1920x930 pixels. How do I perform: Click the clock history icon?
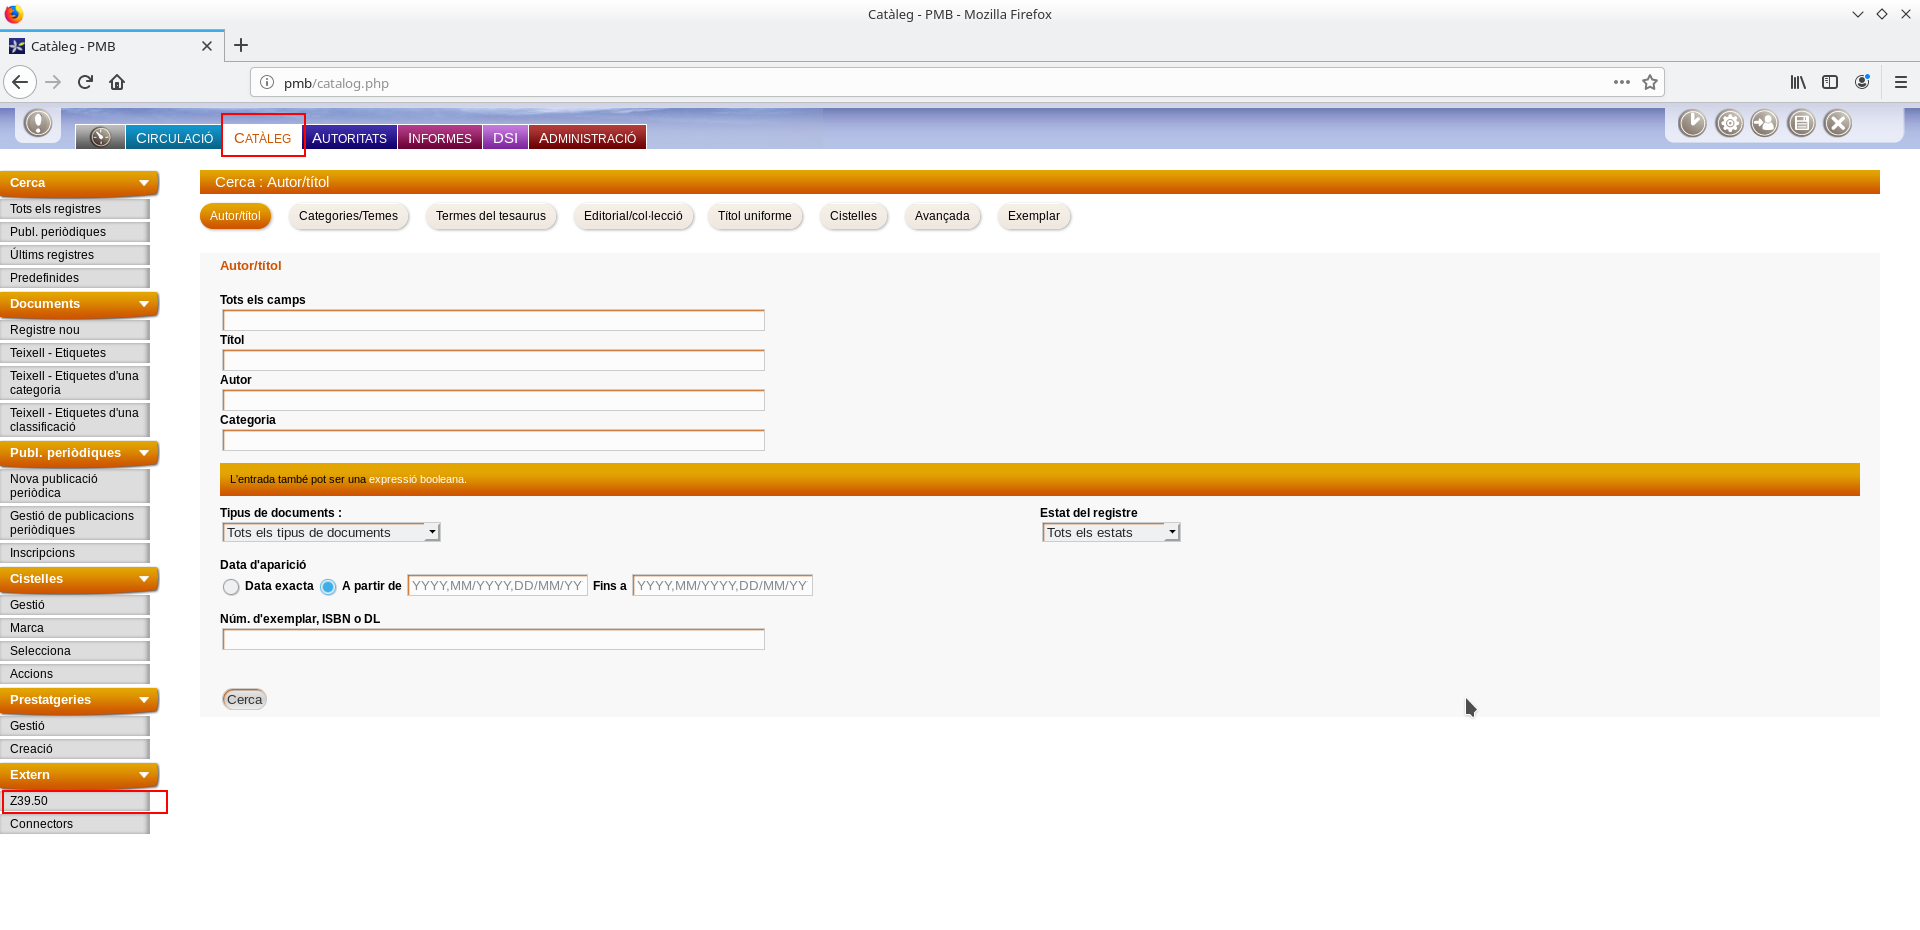point(1692,123)
